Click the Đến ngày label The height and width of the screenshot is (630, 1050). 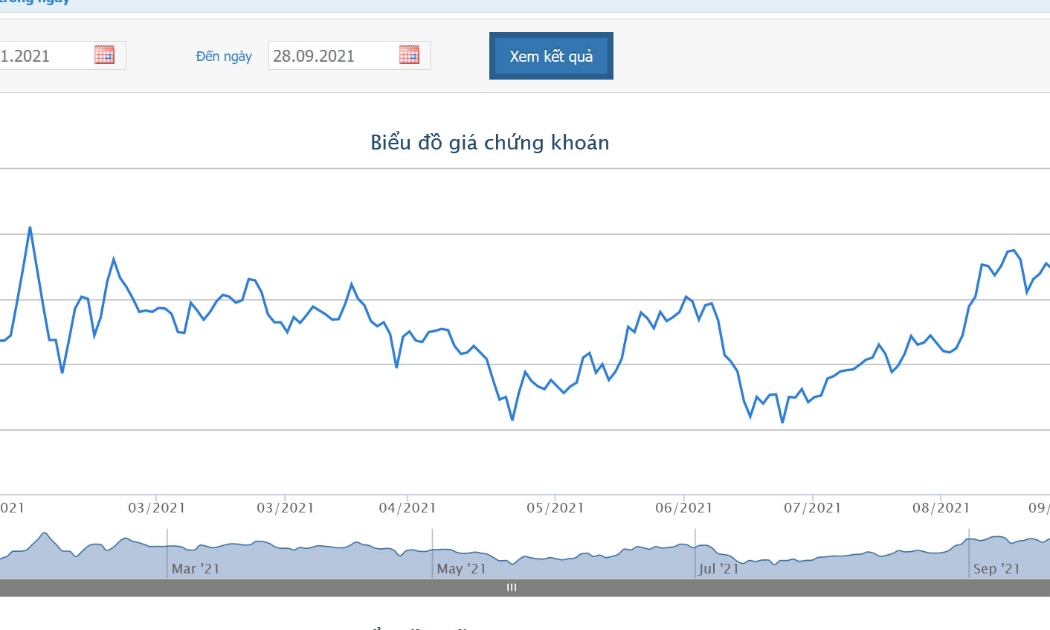[224, 56]
